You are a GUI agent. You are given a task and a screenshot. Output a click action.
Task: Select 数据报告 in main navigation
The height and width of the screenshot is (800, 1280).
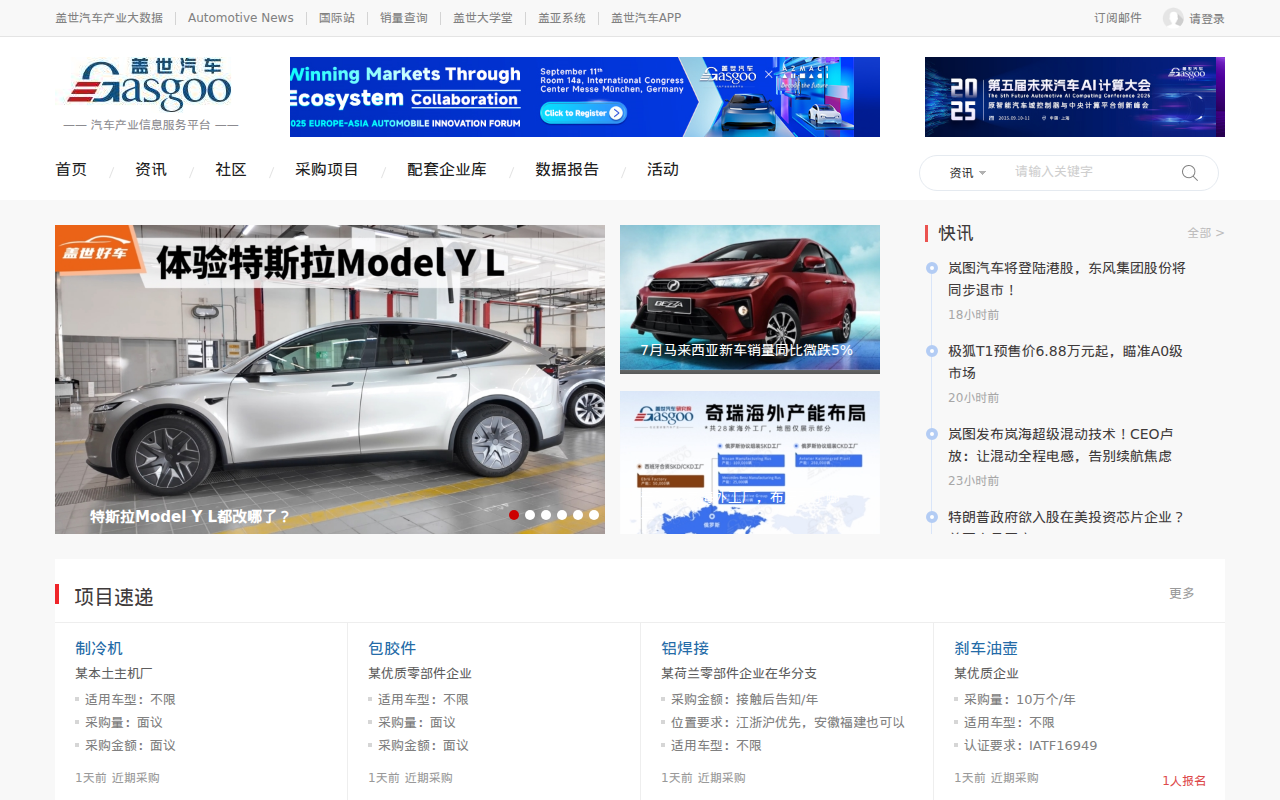click(567, 170)
